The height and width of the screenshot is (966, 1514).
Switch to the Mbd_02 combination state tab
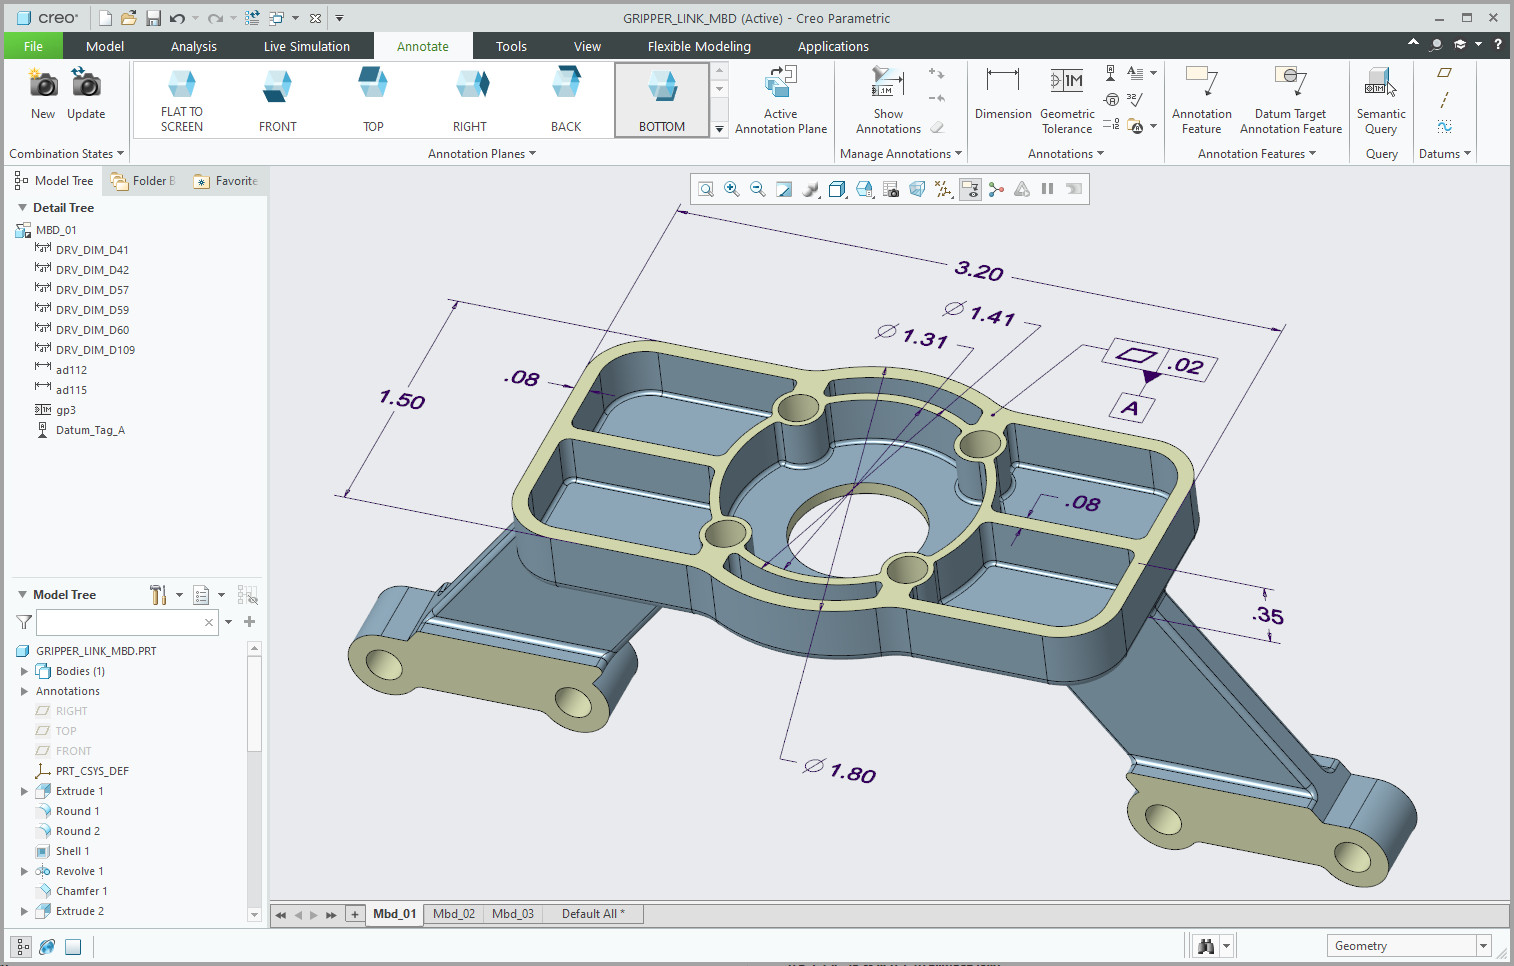[454, 914]
